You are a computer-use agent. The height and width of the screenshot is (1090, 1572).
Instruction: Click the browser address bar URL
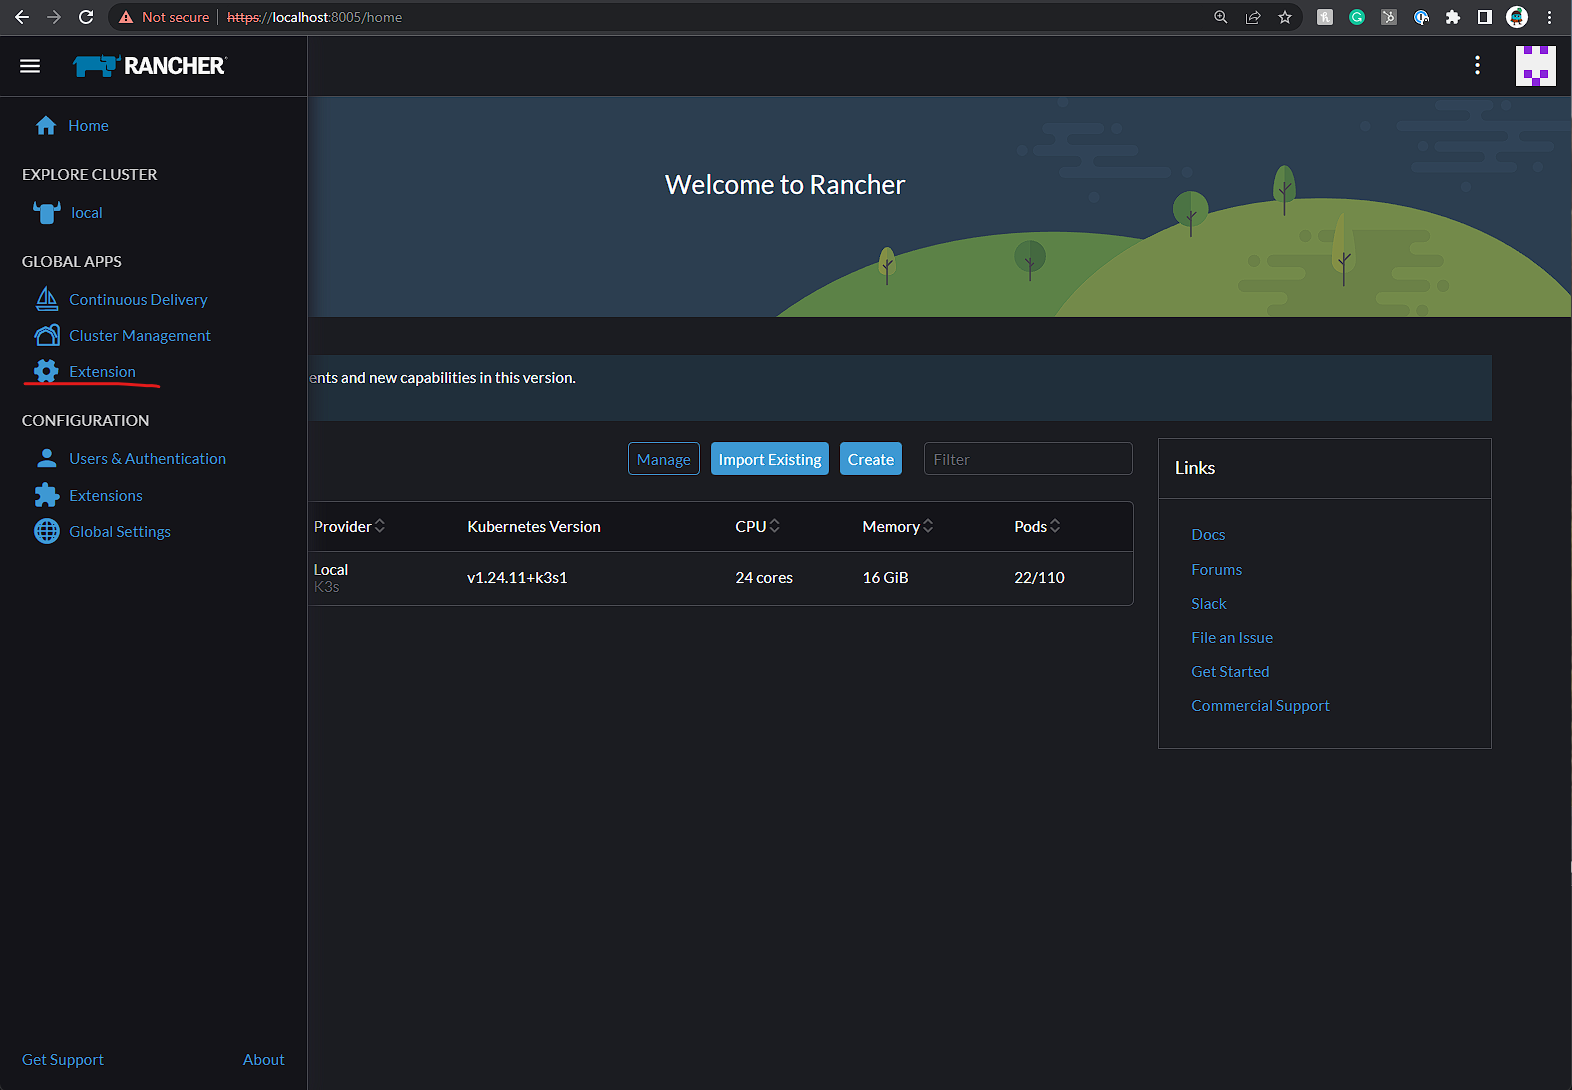[x=315, y=17]
